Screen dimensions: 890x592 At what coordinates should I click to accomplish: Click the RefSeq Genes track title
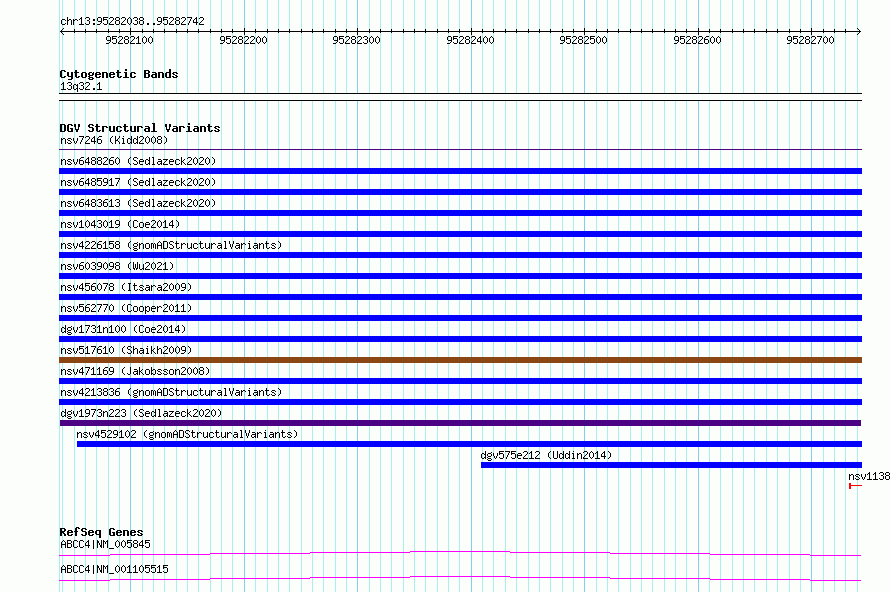(x=101, y=532)
